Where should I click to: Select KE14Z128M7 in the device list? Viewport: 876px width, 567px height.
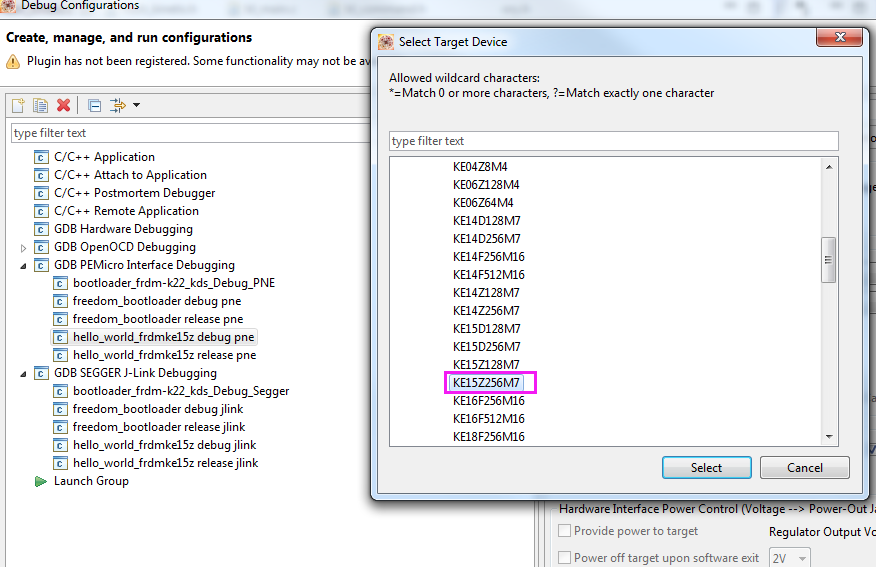[x=486, y=293]
